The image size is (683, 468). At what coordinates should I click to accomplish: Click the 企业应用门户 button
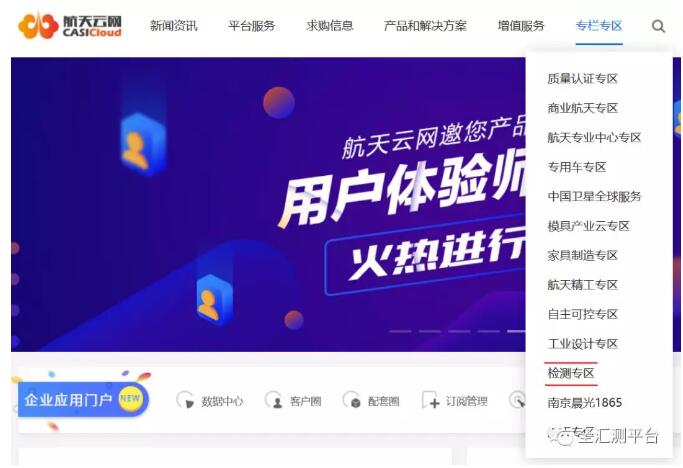[x=83, y=400]
